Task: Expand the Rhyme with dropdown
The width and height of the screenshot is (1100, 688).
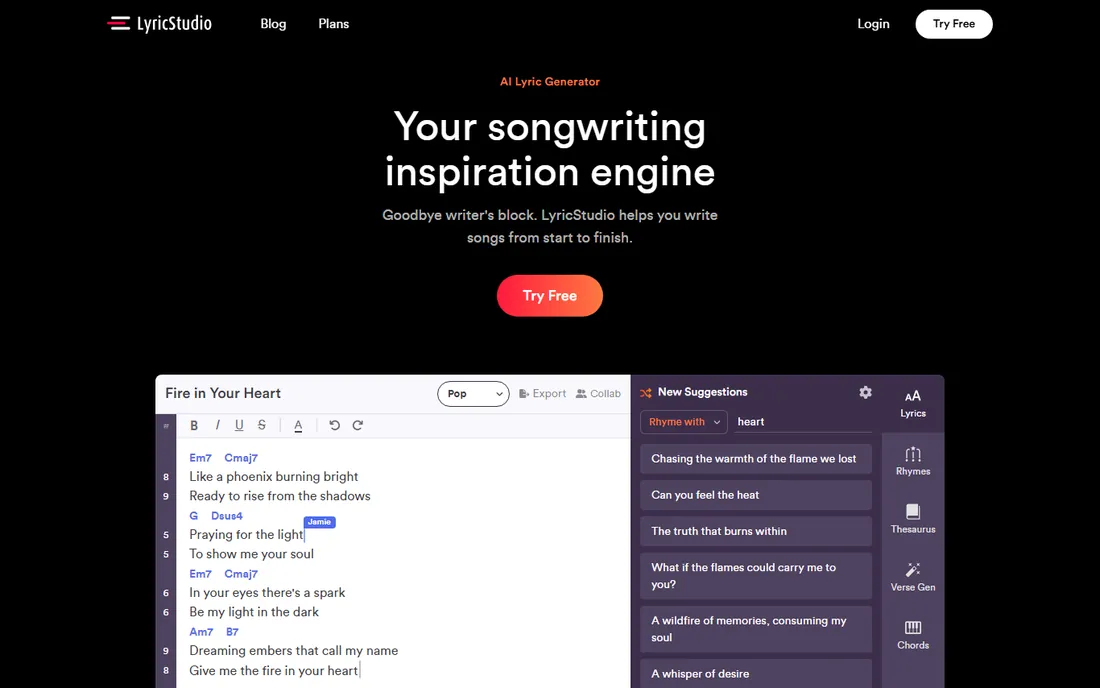Action: (683, 421)
